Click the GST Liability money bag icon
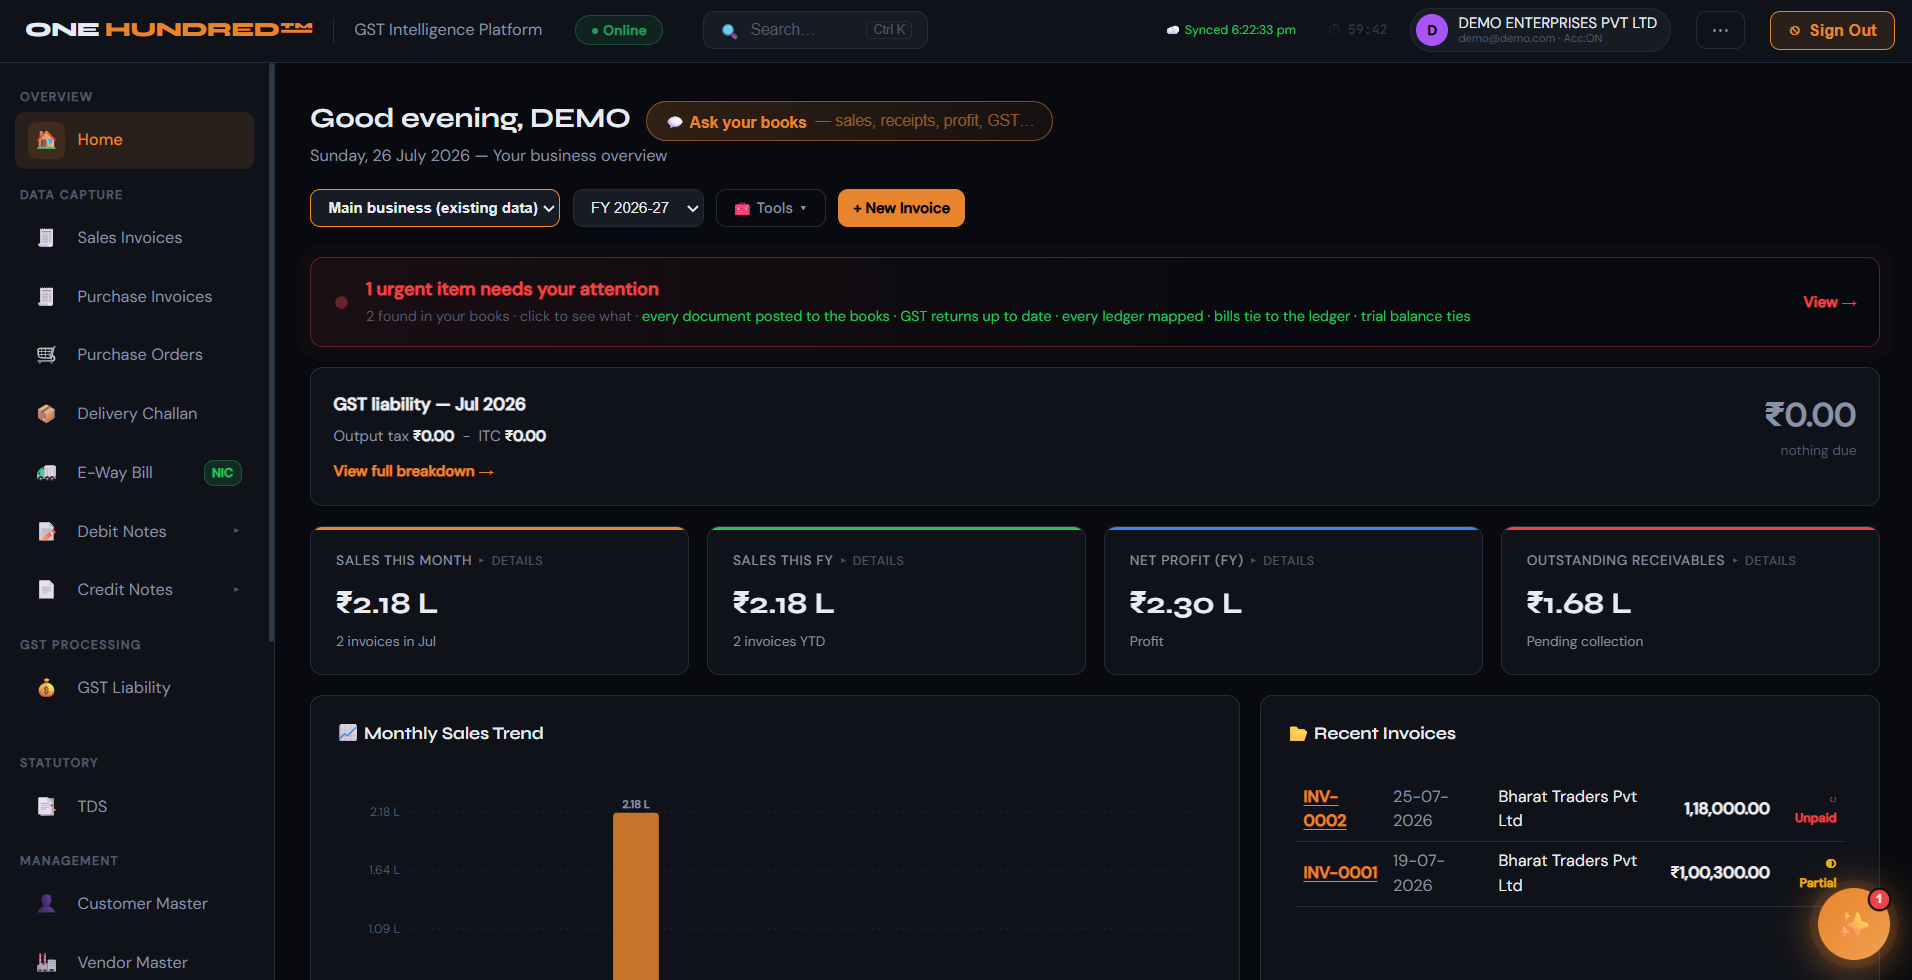The height and width of the screenshot is (980, 1912). pyautogui.click(x=46, y=688)
